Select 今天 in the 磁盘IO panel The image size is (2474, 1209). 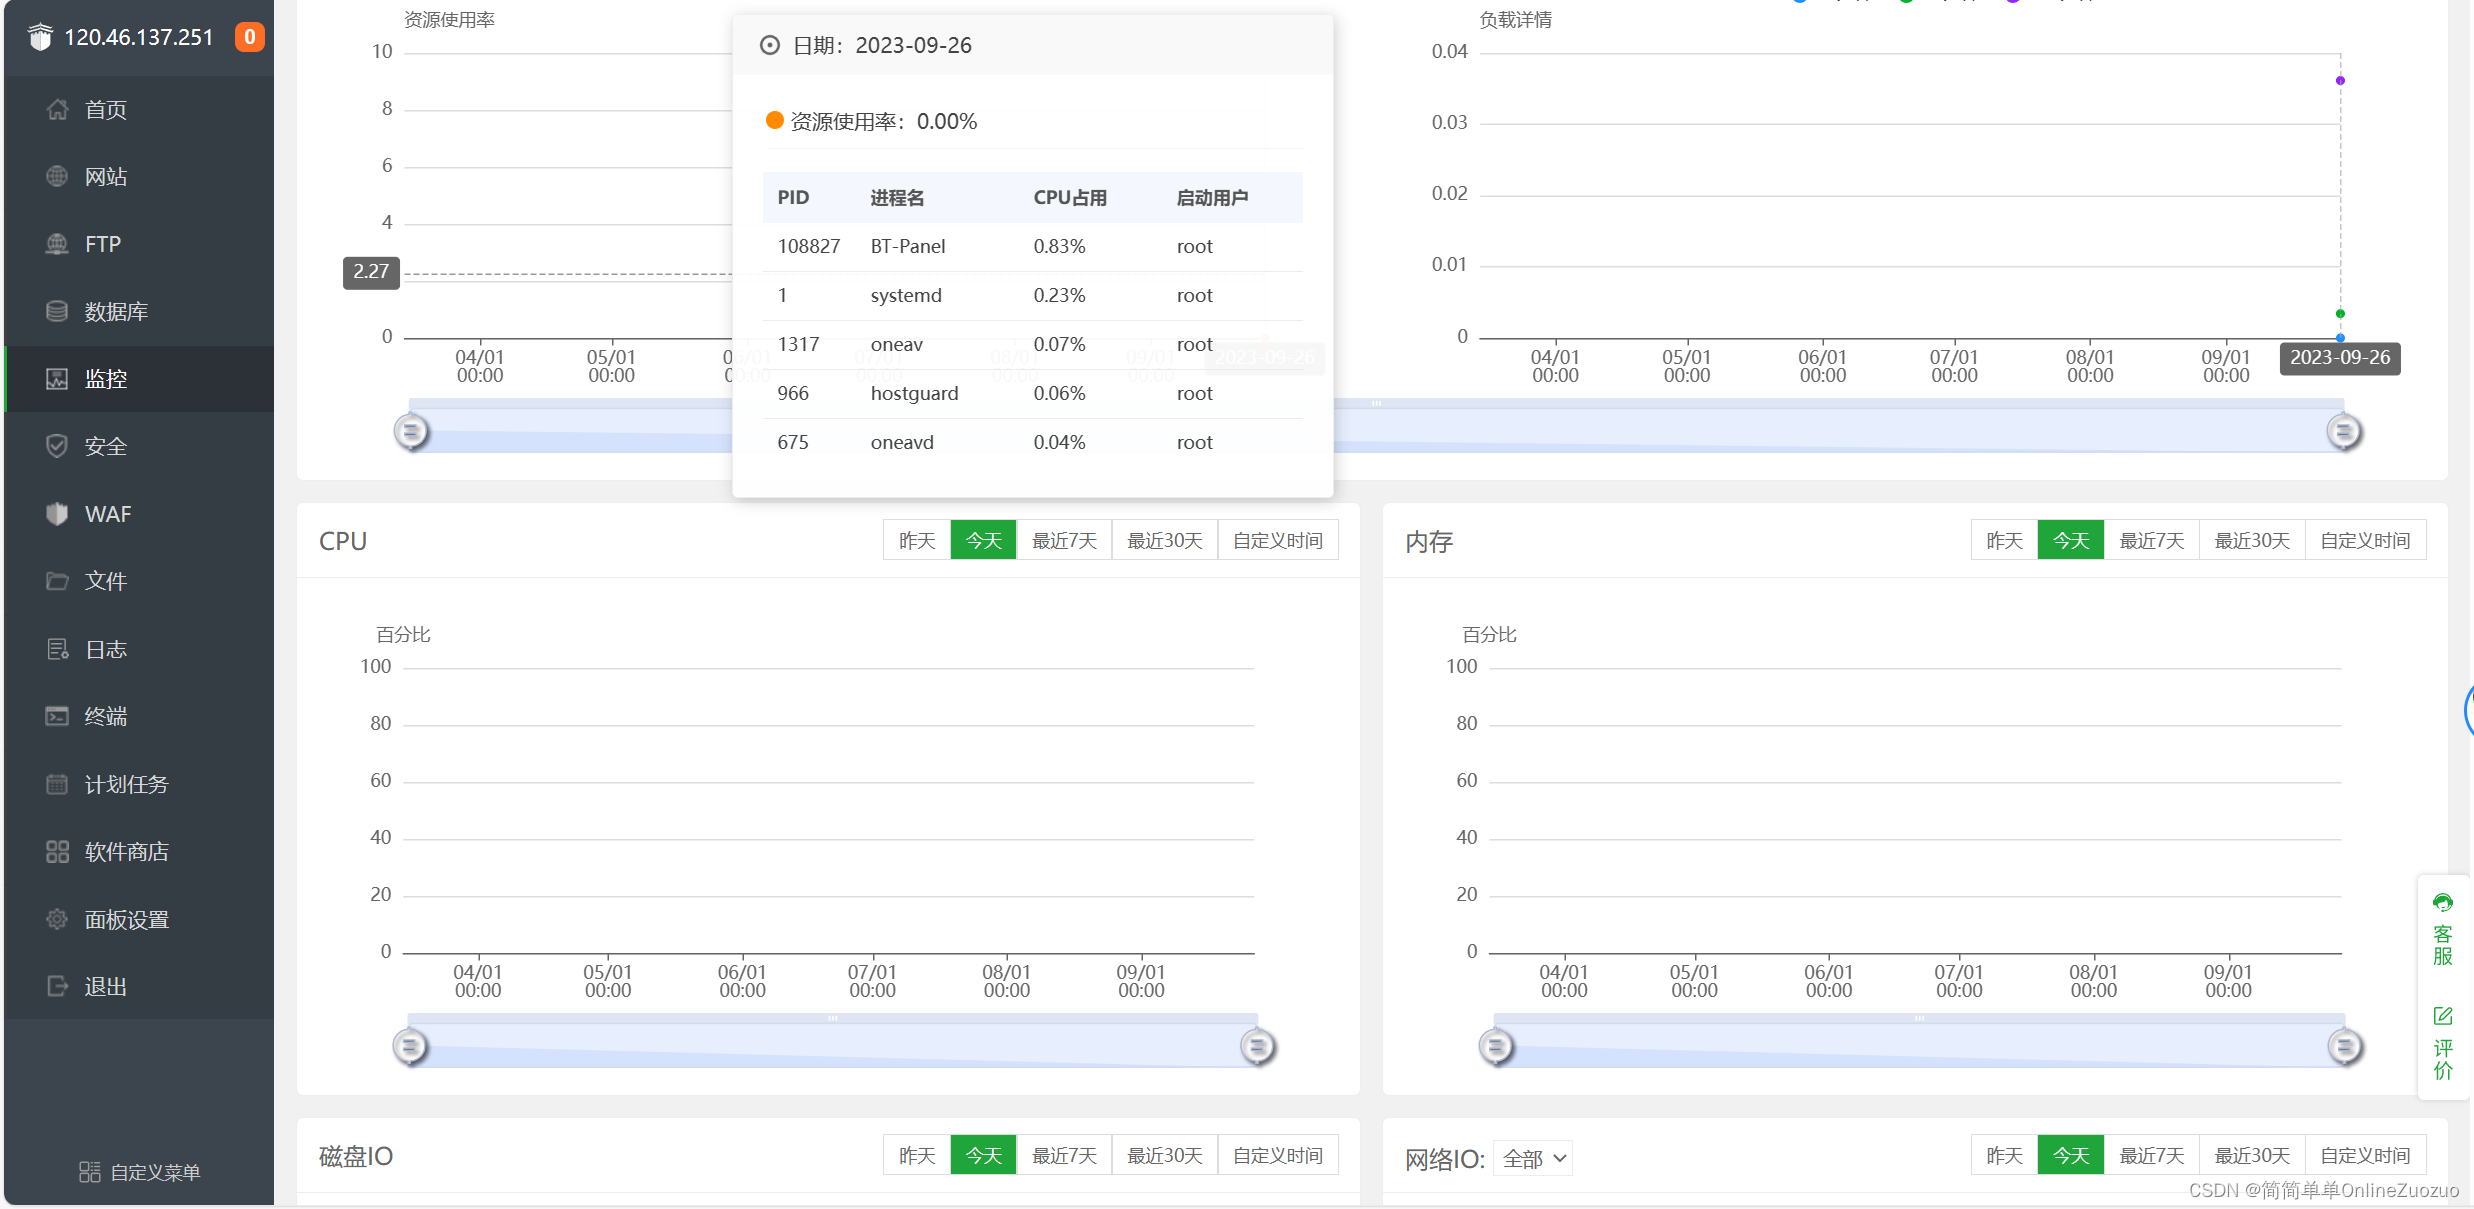984,1155
